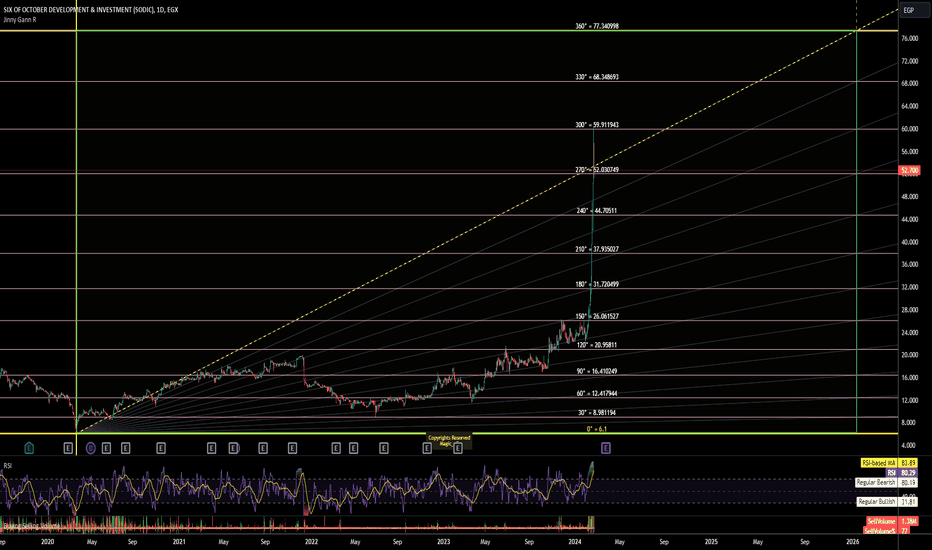Image resolution: width=932 pixels, height=550 pixels.
Task: Click 68.000 on the price axis
Action: tap(910, 84)
